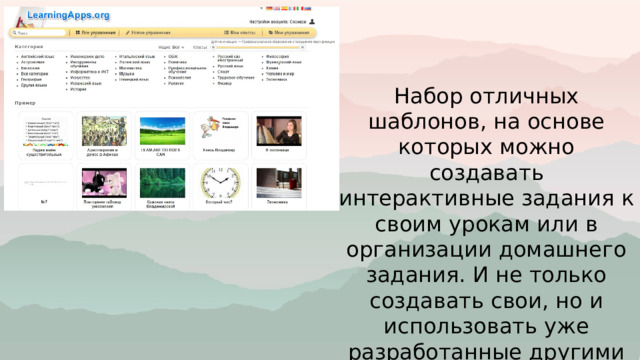The width and height of the screenshot is (640, 360).
Task: Select the UK flag language icon
Action: coord(277,8)
